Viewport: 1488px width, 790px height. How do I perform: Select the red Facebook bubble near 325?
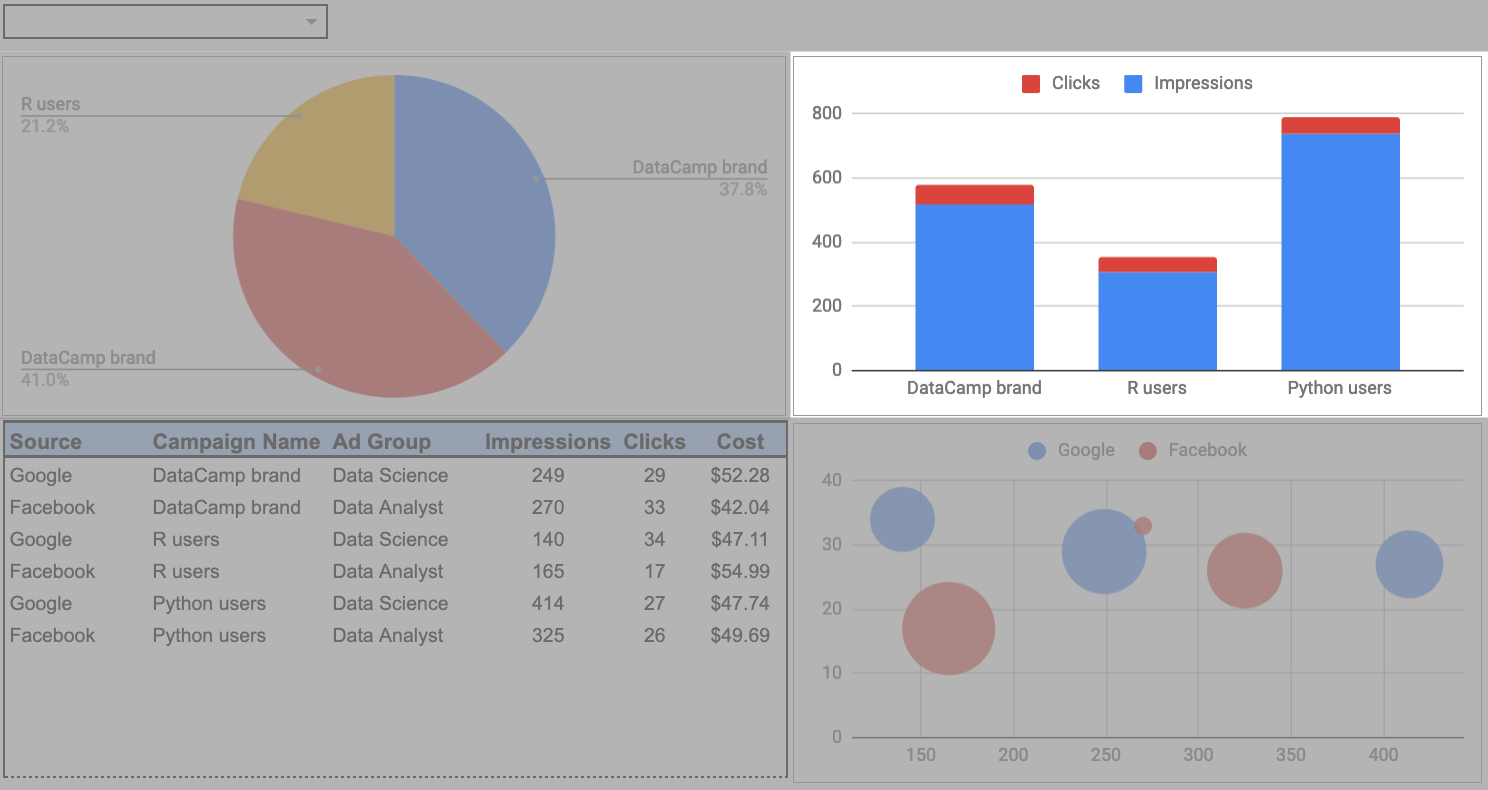click(1245, 570)
